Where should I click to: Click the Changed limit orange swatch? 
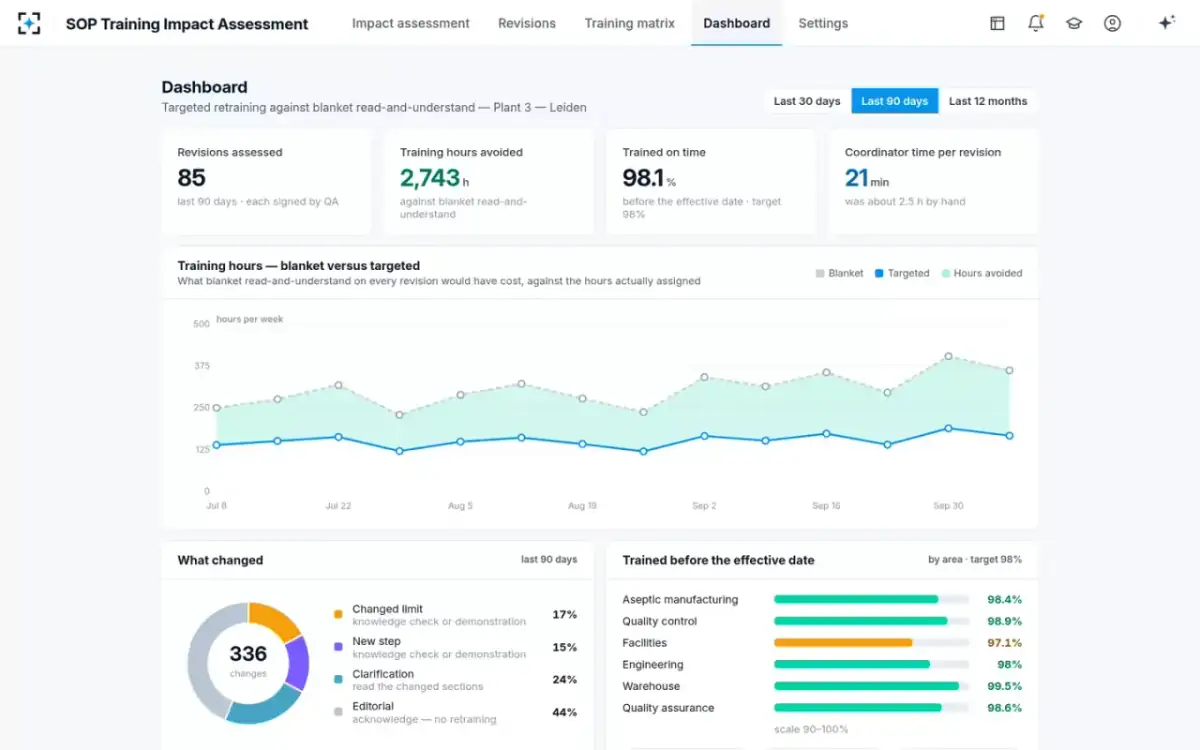338,614
